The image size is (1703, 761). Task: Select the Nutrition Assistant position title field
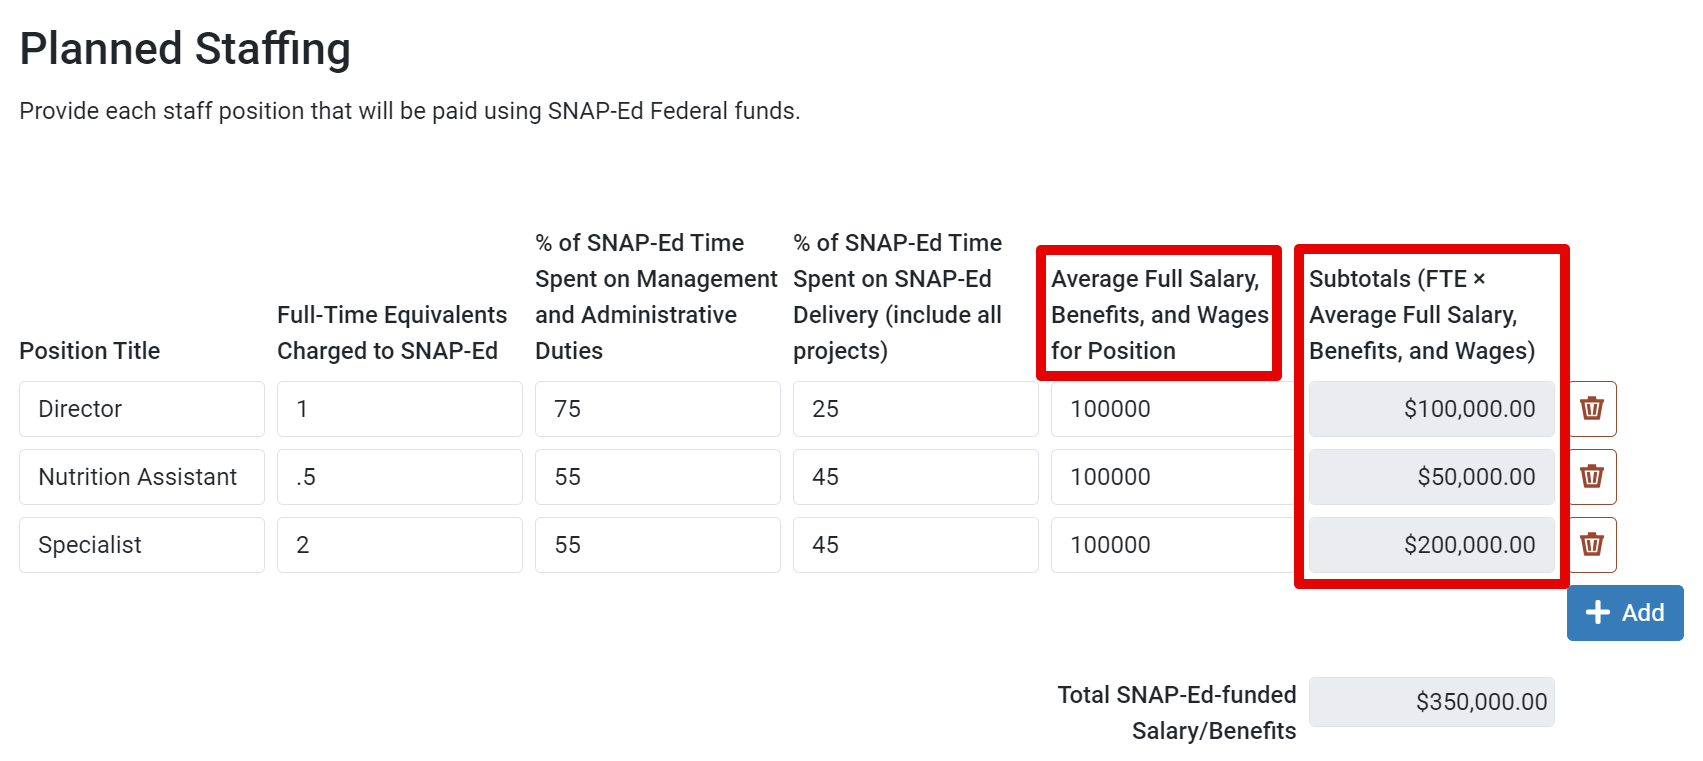coord(141,477)
